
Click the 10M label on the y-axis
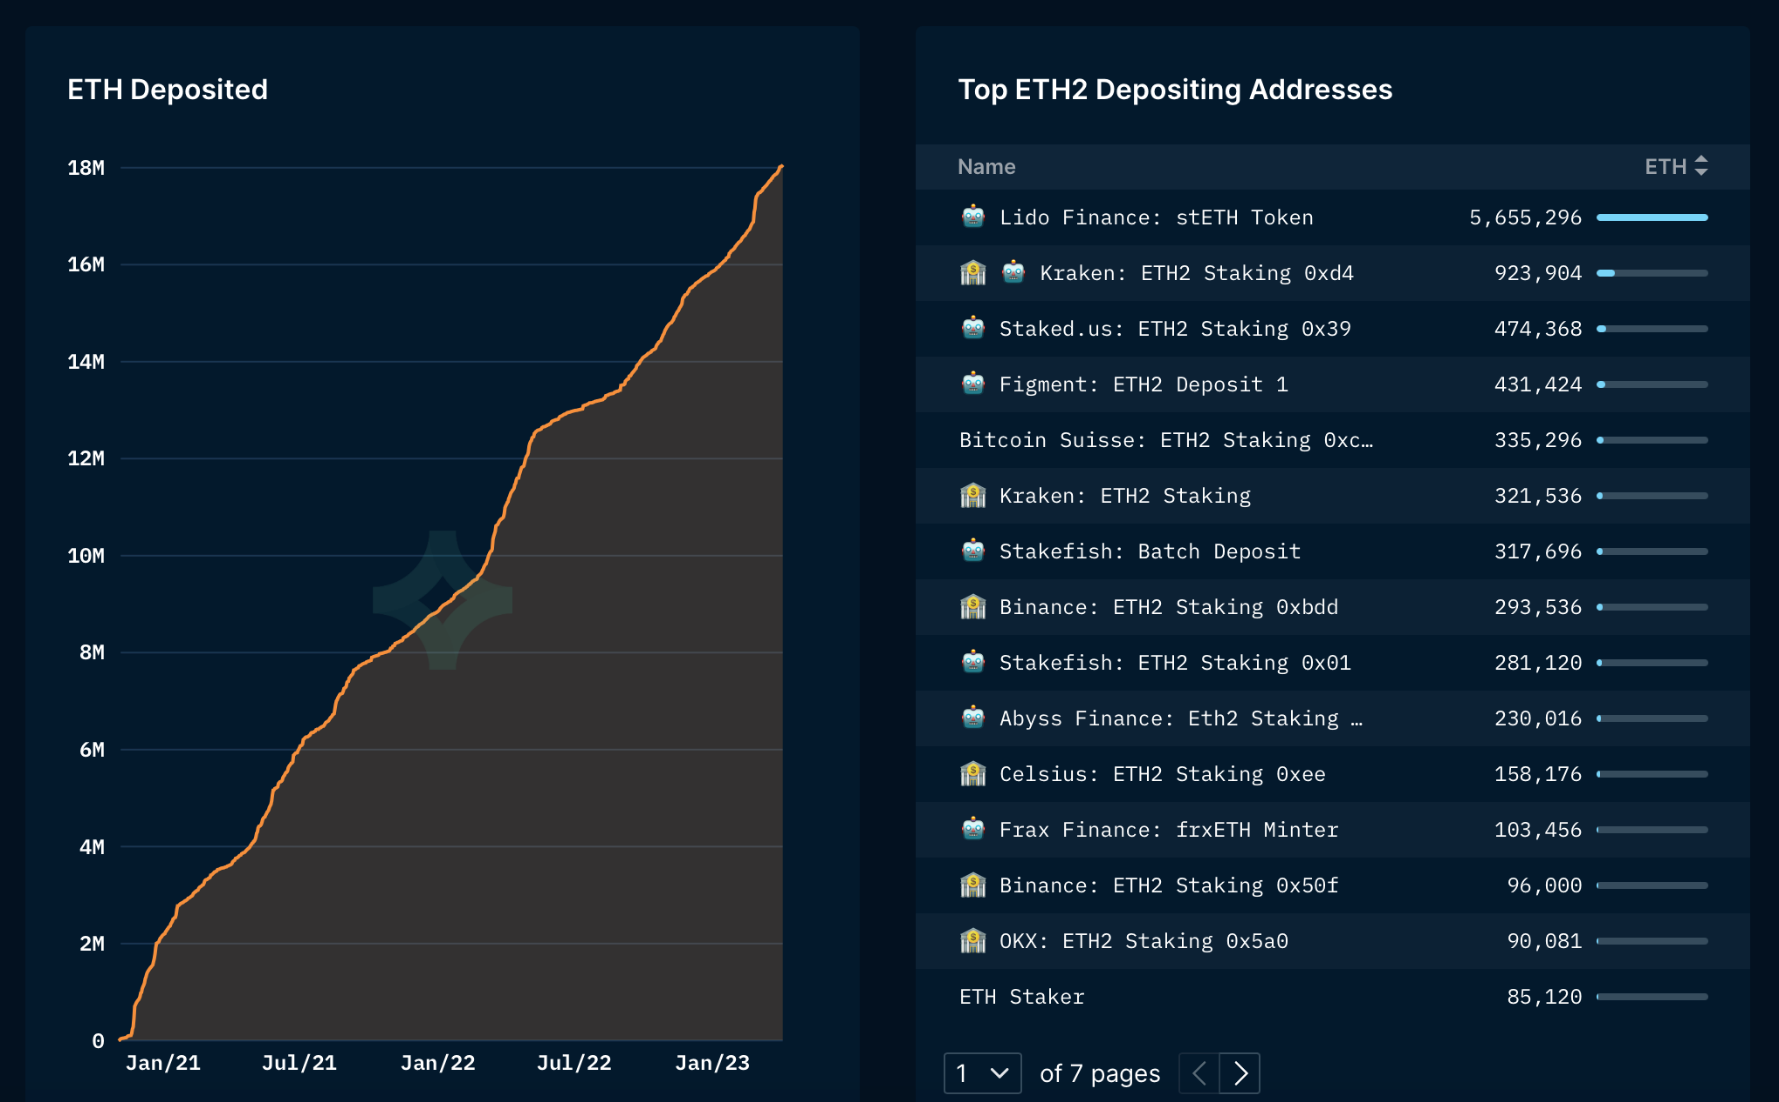tap(86, 556)
